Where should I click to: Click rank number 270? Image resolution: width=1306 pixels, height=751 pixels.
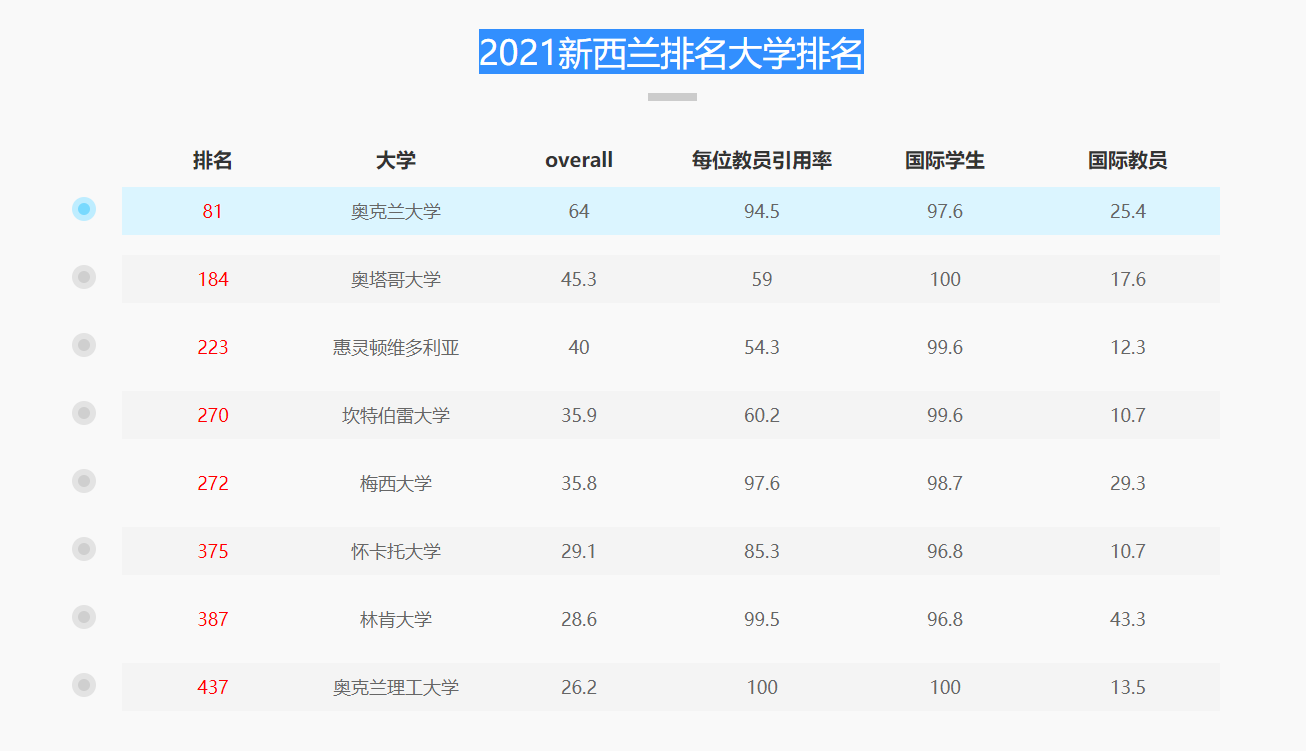213,415
